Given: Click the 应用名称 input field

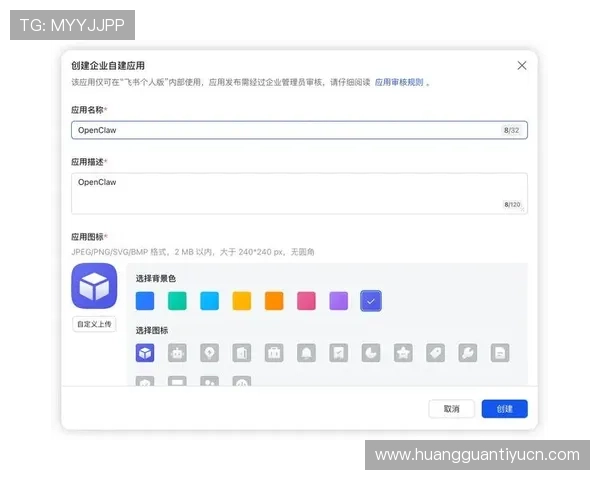Looking at the screenshot, I should [x=299, y=130].
